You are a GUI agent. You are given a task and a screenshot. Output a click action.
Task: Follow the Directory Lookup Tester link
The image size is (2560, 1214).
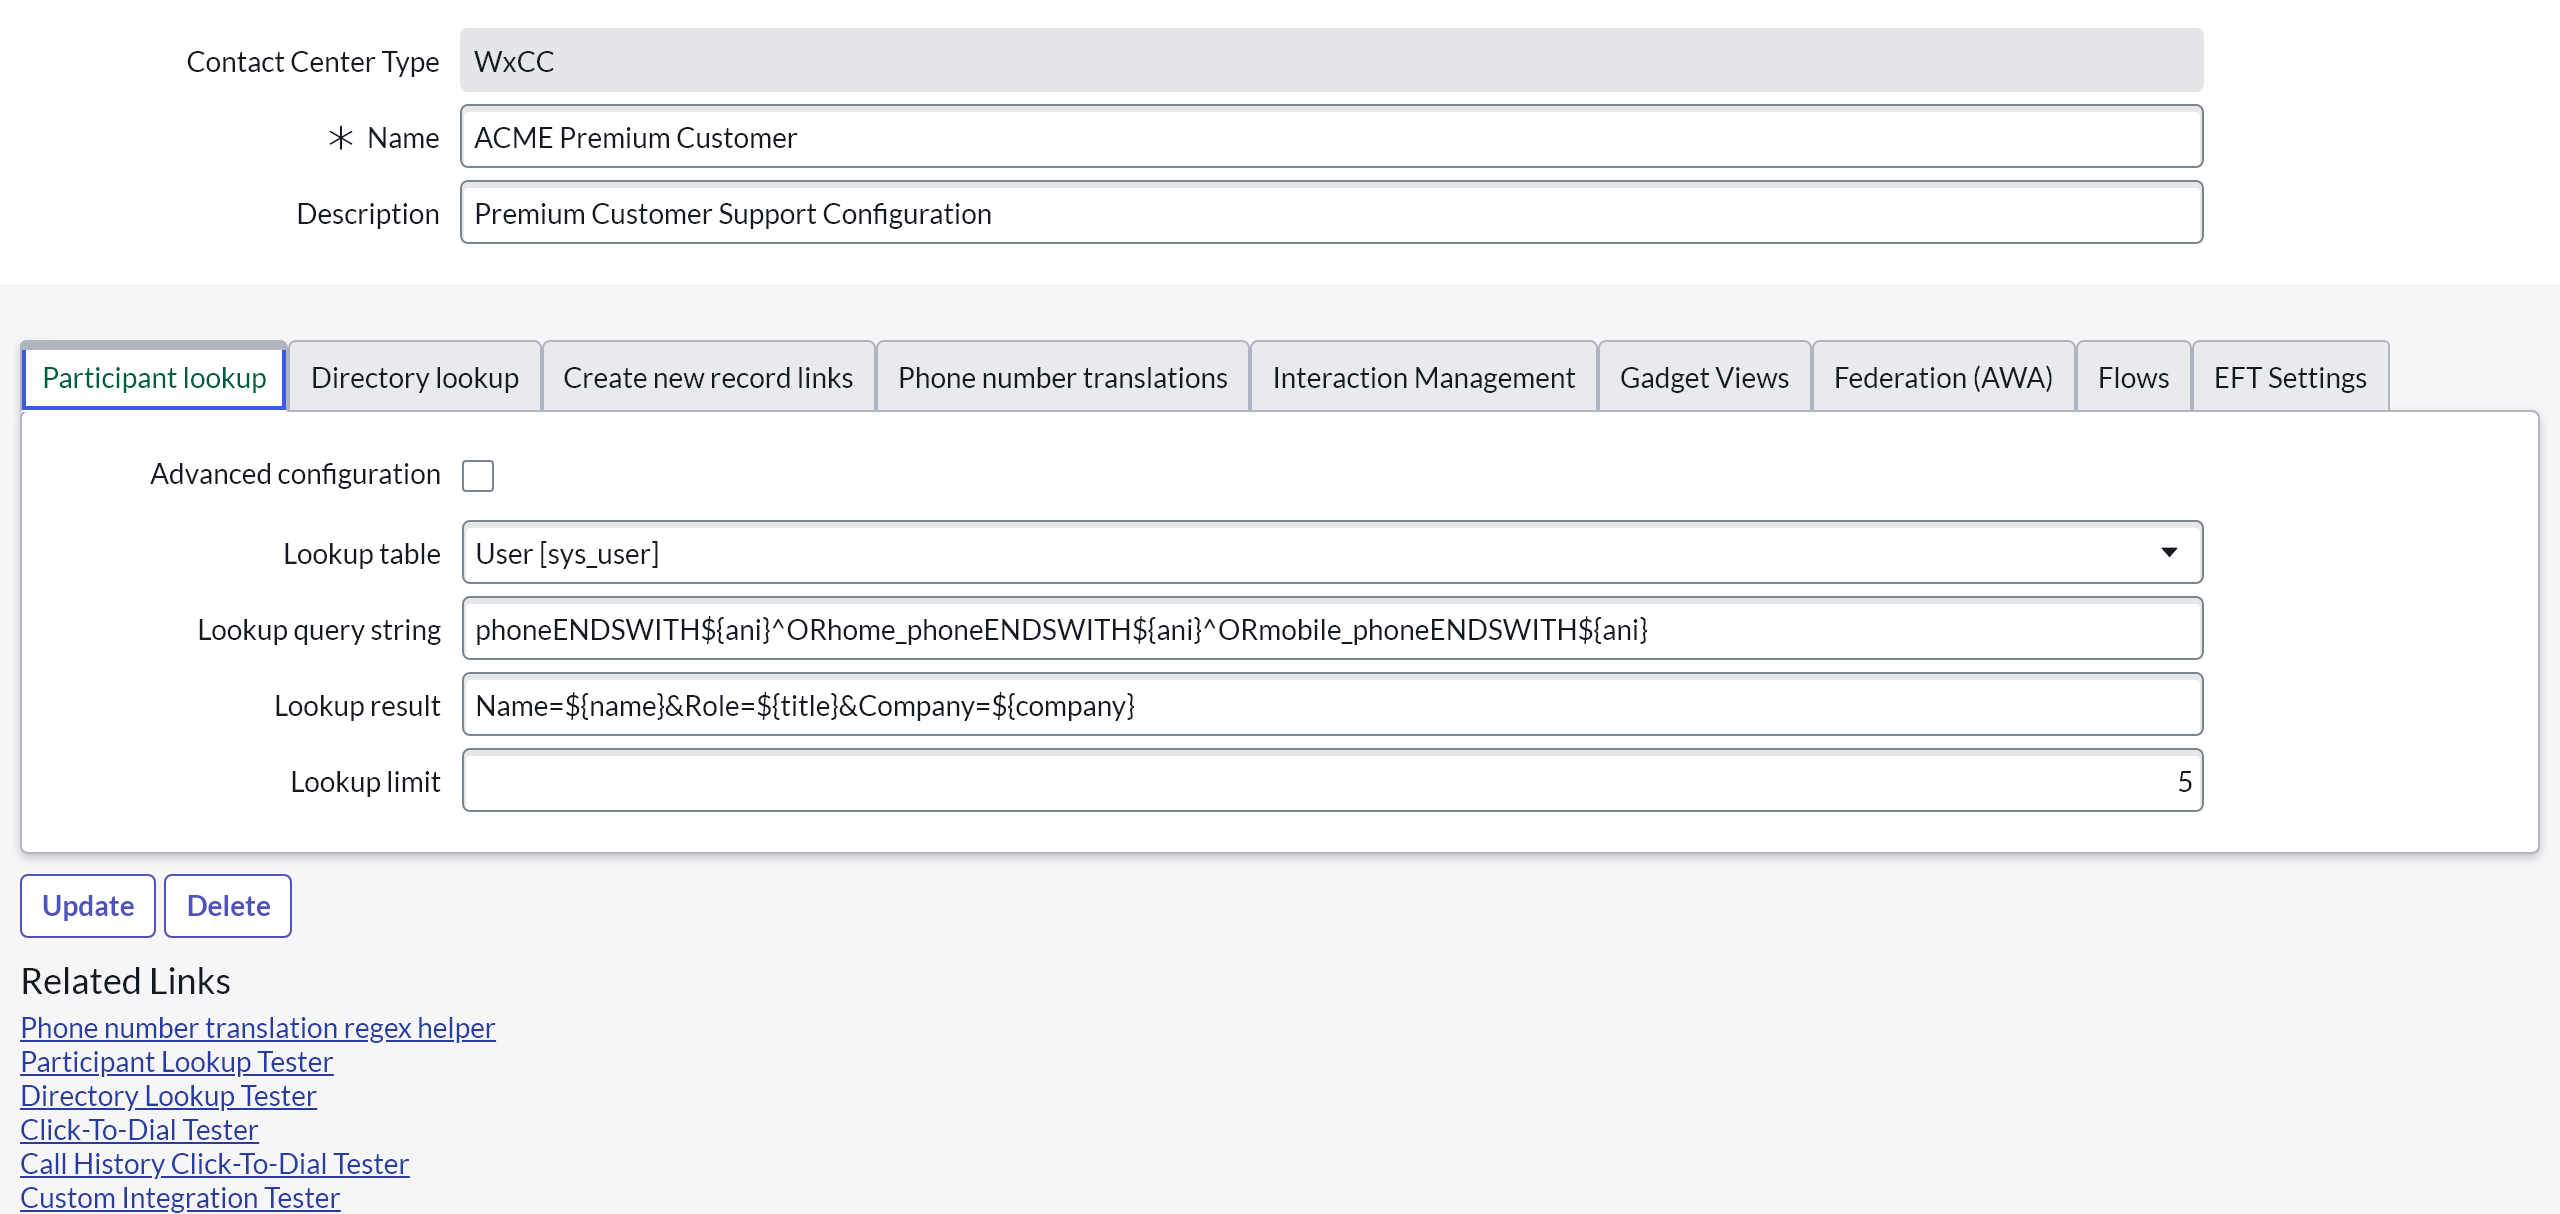(168, 1096)
